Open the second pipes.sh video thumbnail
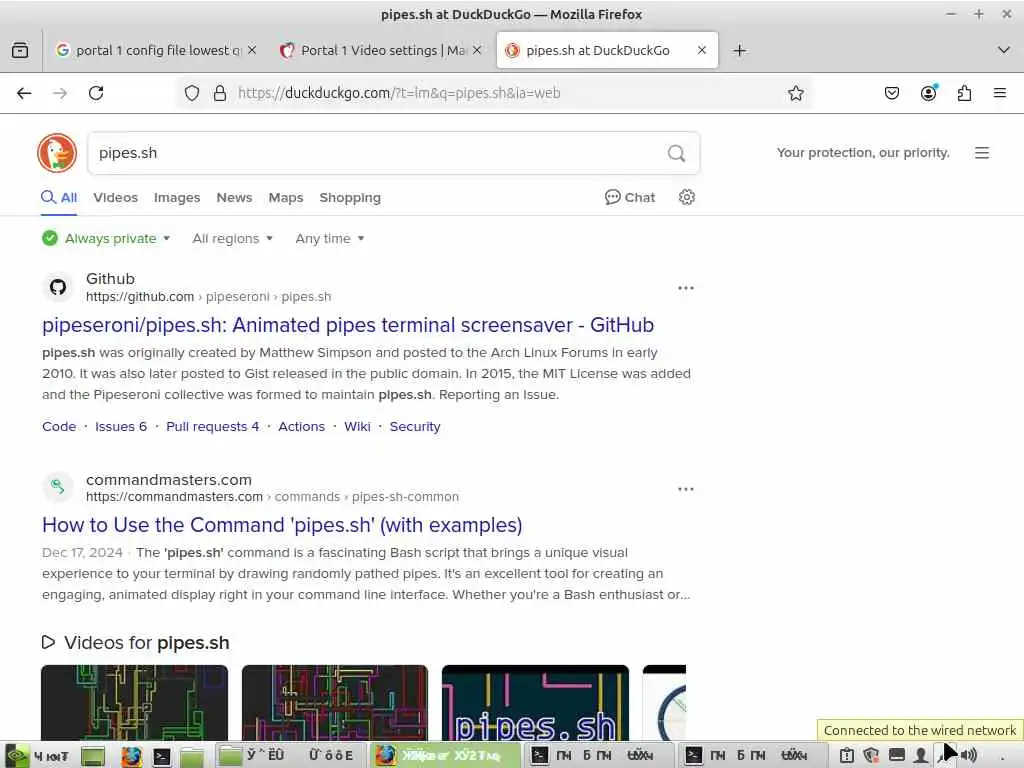The height and width of the screenshot is (768, 1024). click(x=335, y=703)
